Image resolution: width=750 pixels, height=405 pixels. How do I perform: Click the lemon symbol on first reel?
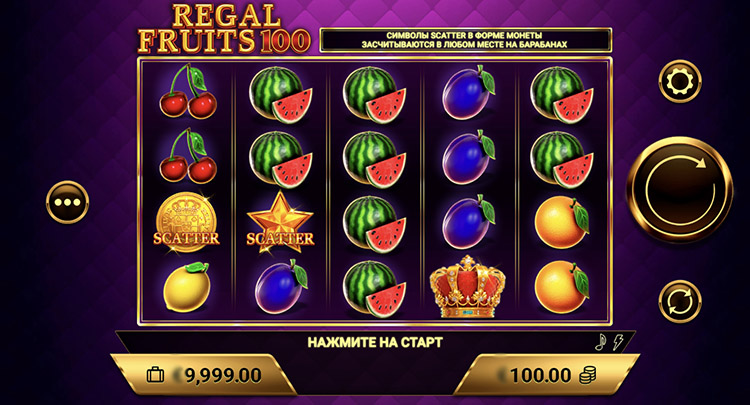[x=186, y=287]
